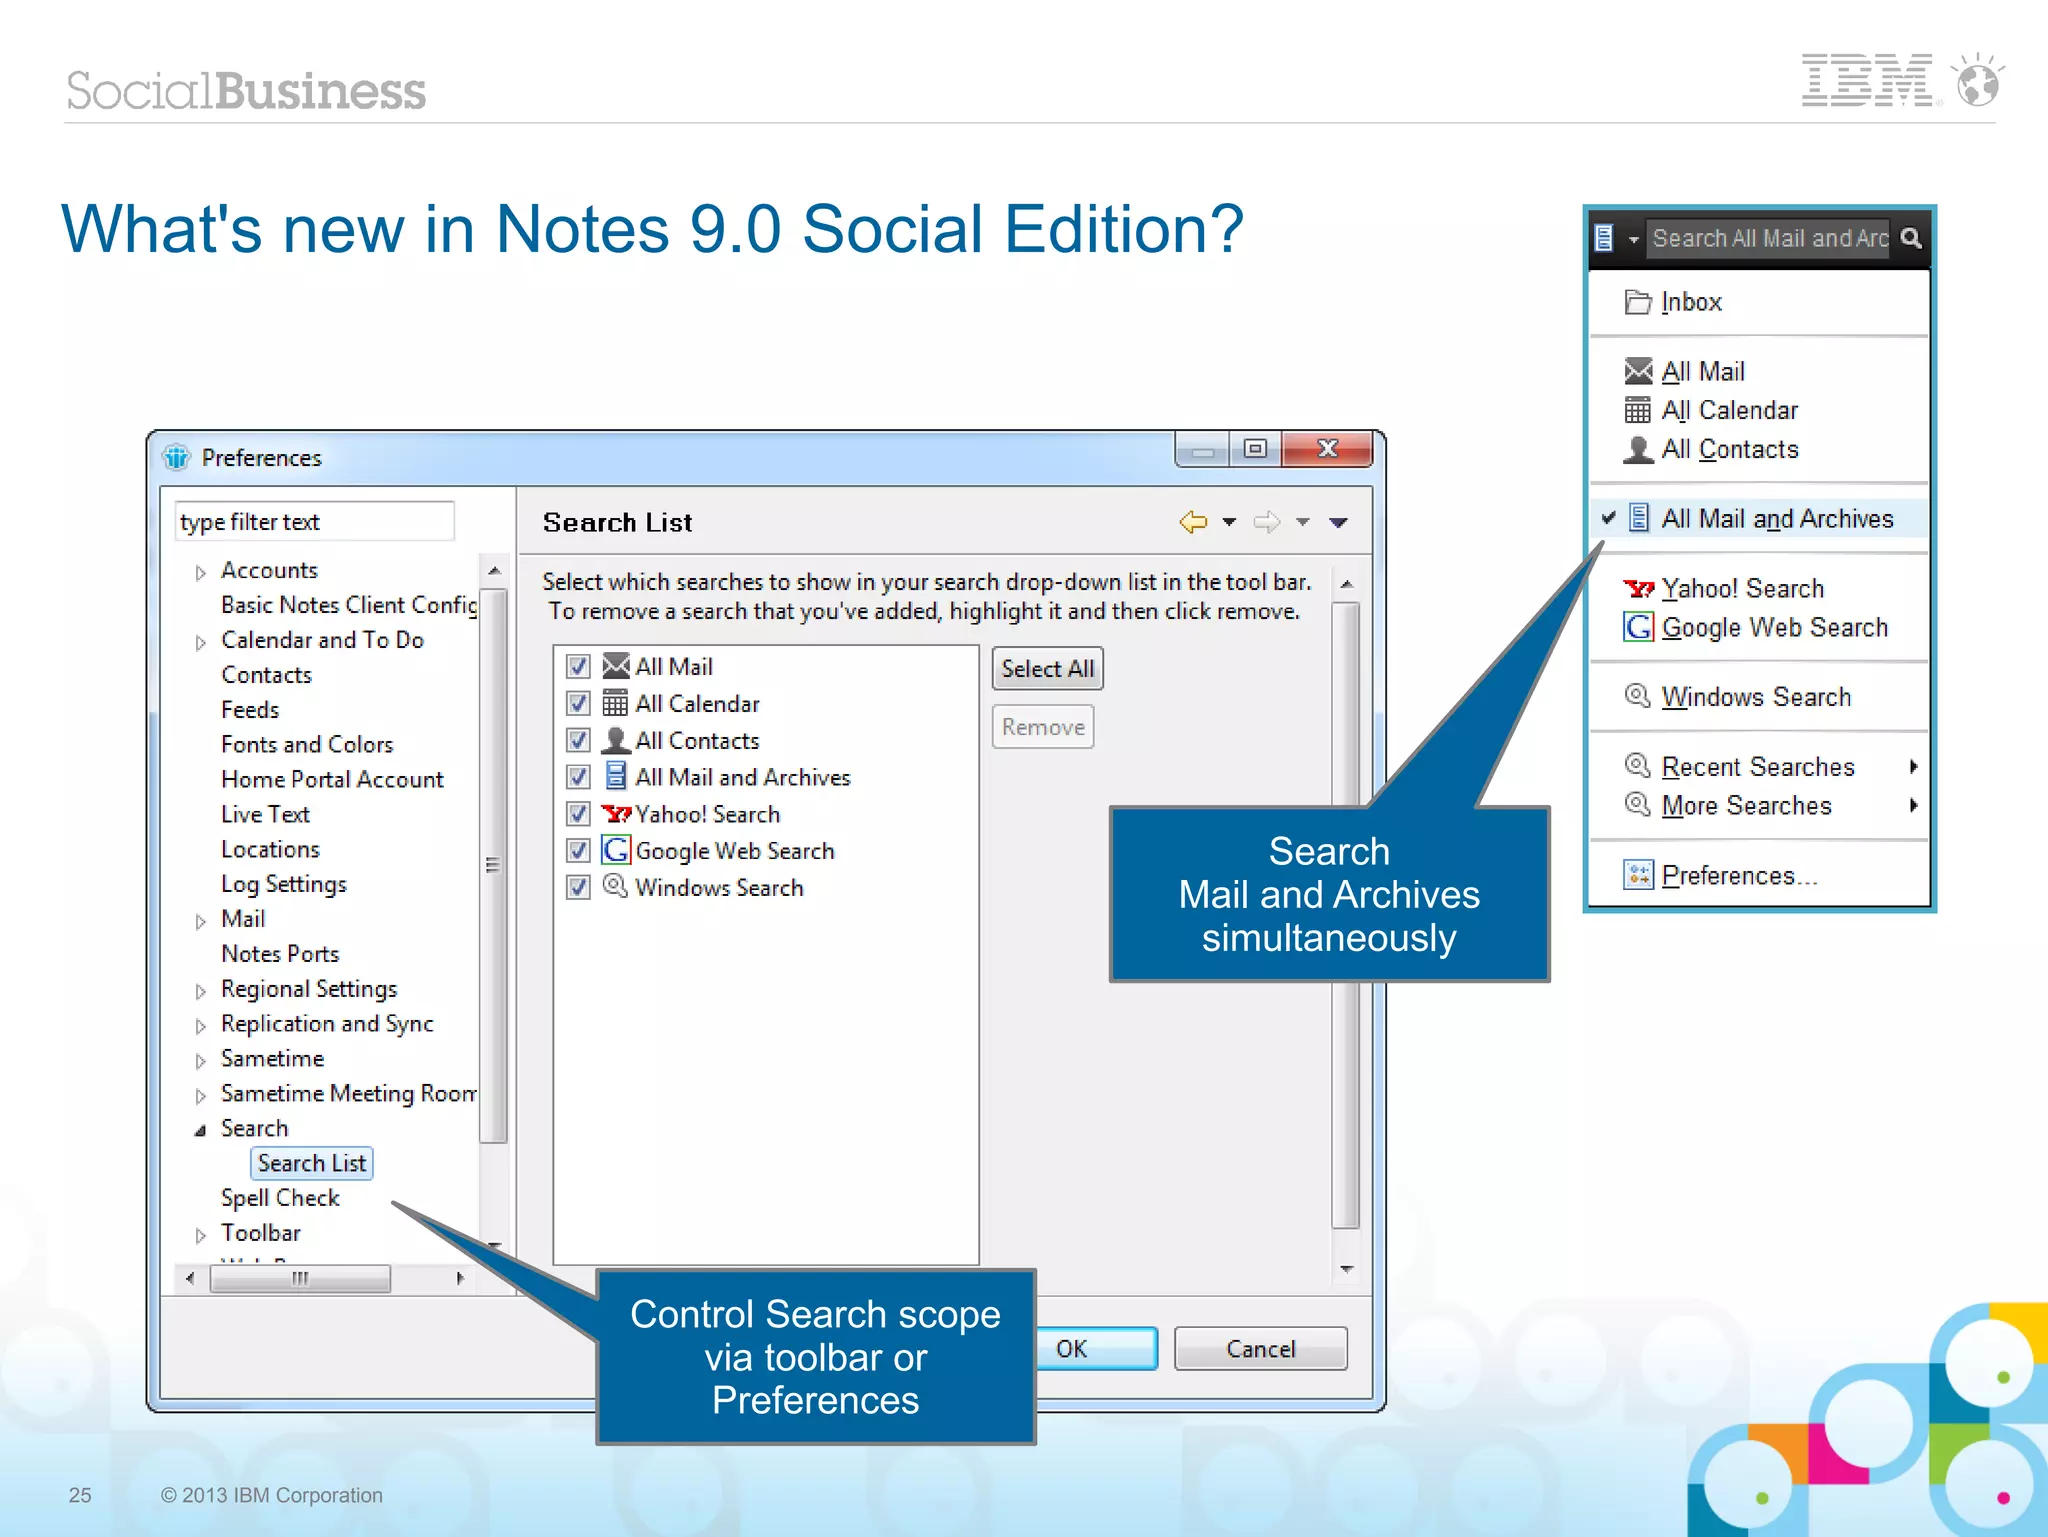Toggle the All Calendar checkbox in Search List
The width and height of the screenshot is (2048, 1537).
tap(578, 703)
